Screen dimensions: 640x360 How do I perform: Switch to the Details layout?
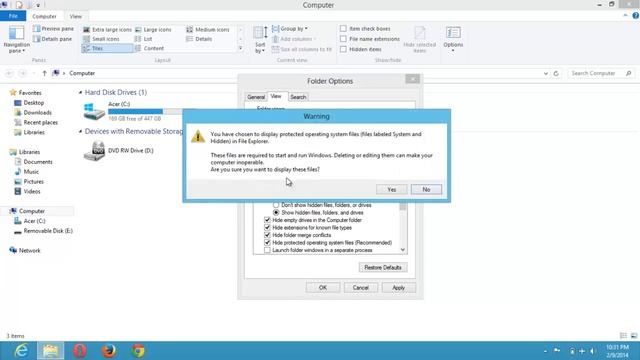tap(199, 39)
